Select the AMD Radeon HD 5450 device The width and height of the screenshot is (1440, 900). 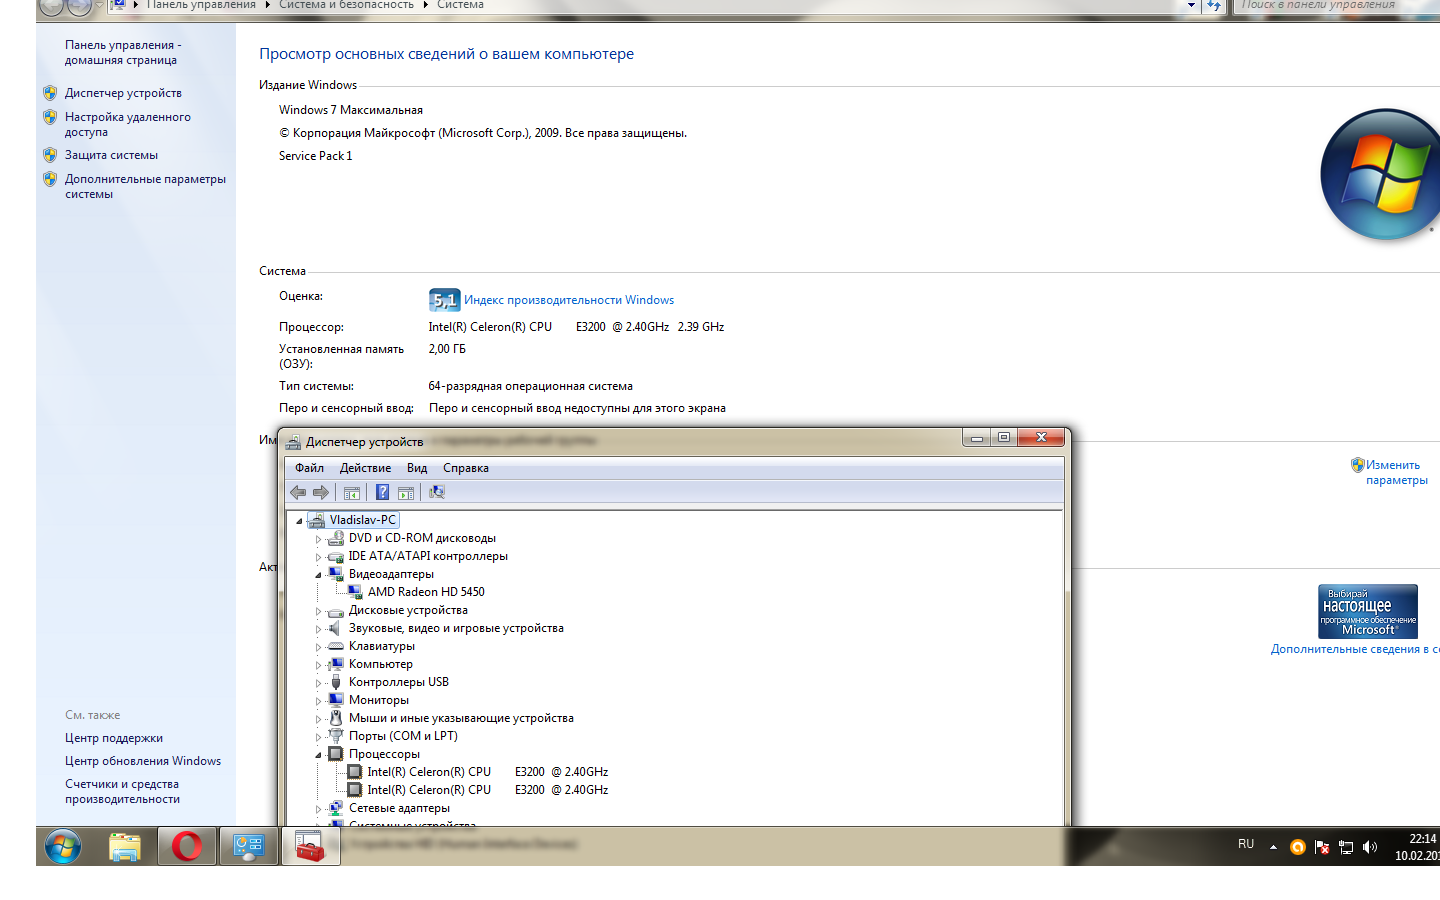[426, 592]
